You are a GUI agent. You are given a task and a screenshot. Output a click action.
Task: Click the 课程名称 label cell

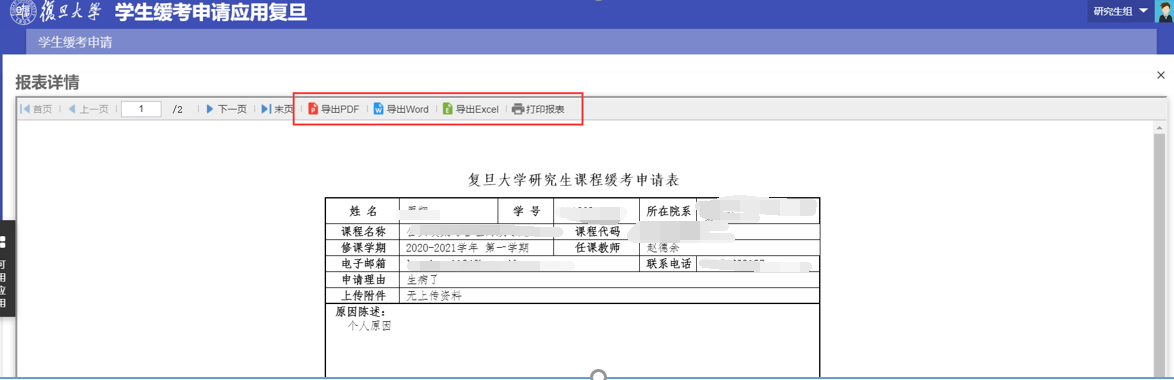coord(363,232)
